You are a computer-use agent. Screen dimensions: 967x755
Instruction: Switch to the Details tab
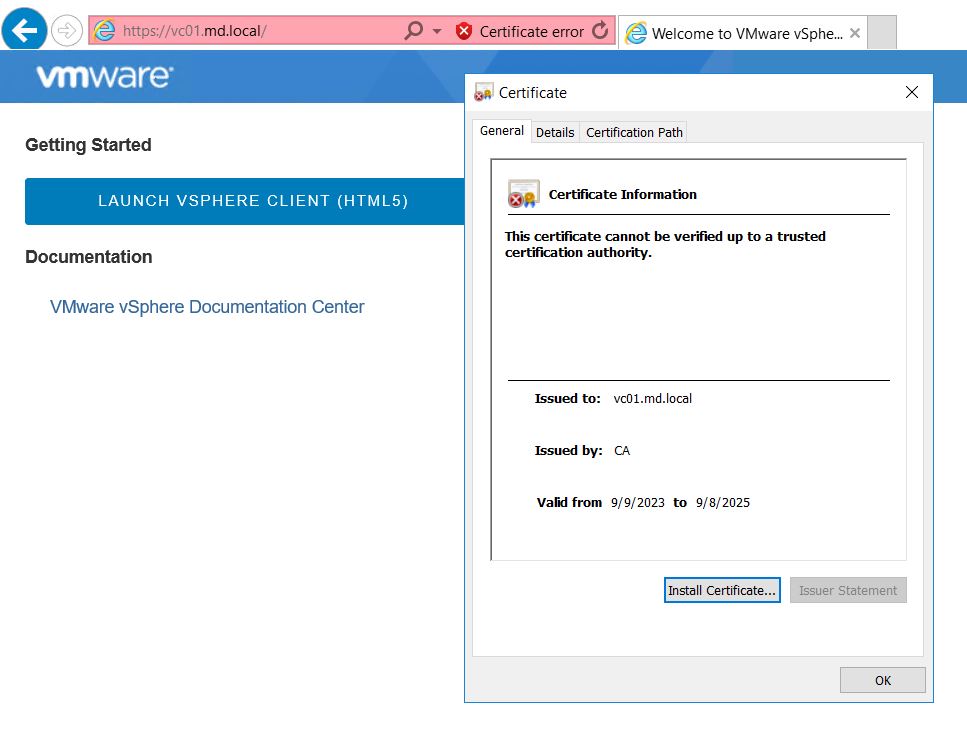pos(554,133)
